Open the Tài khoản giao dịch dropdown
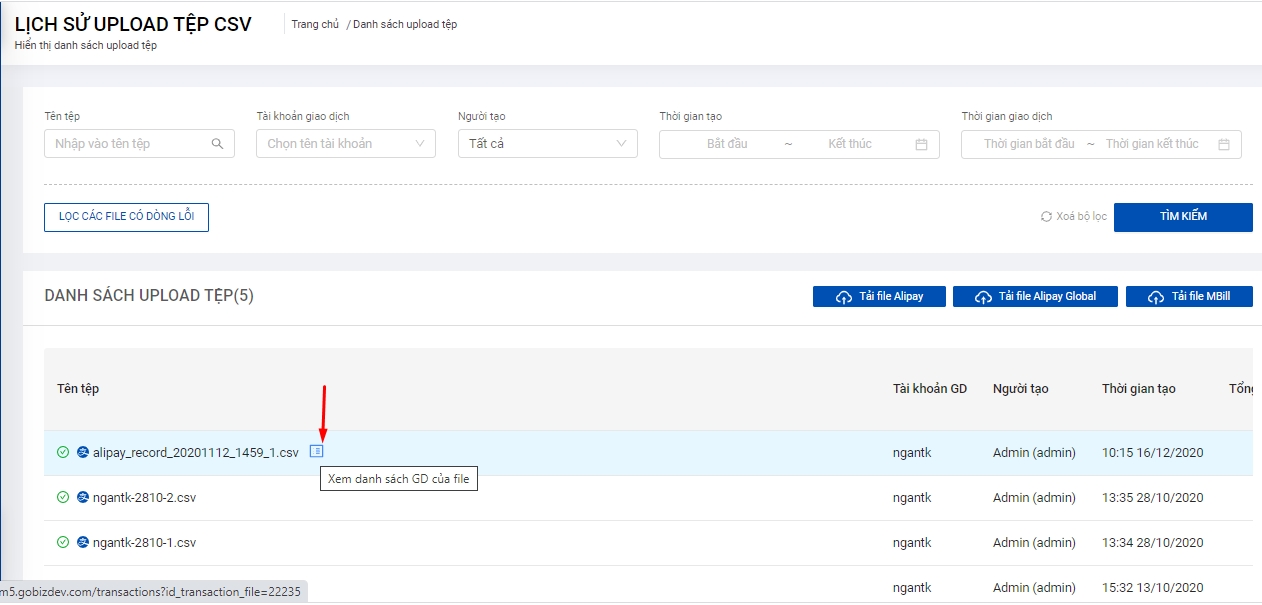Image resolution: width=1262 pixels, height=605 pixels. [345, 144]
